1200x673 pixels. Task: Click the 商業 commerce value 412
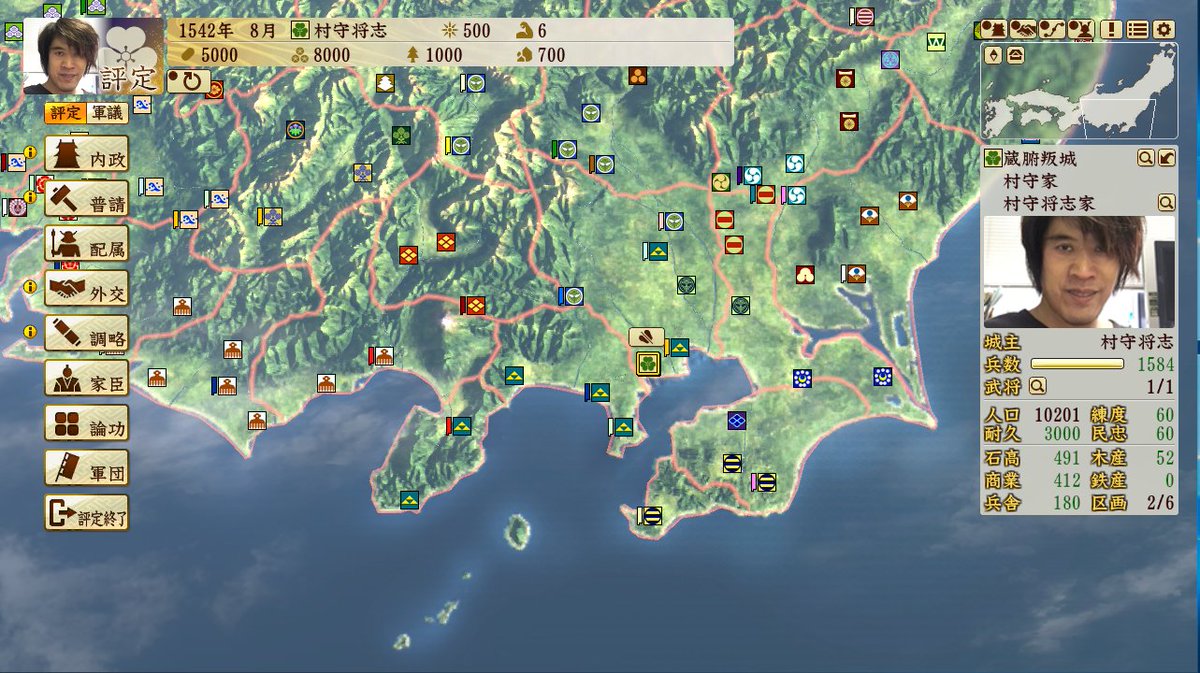coord(1066,481)
